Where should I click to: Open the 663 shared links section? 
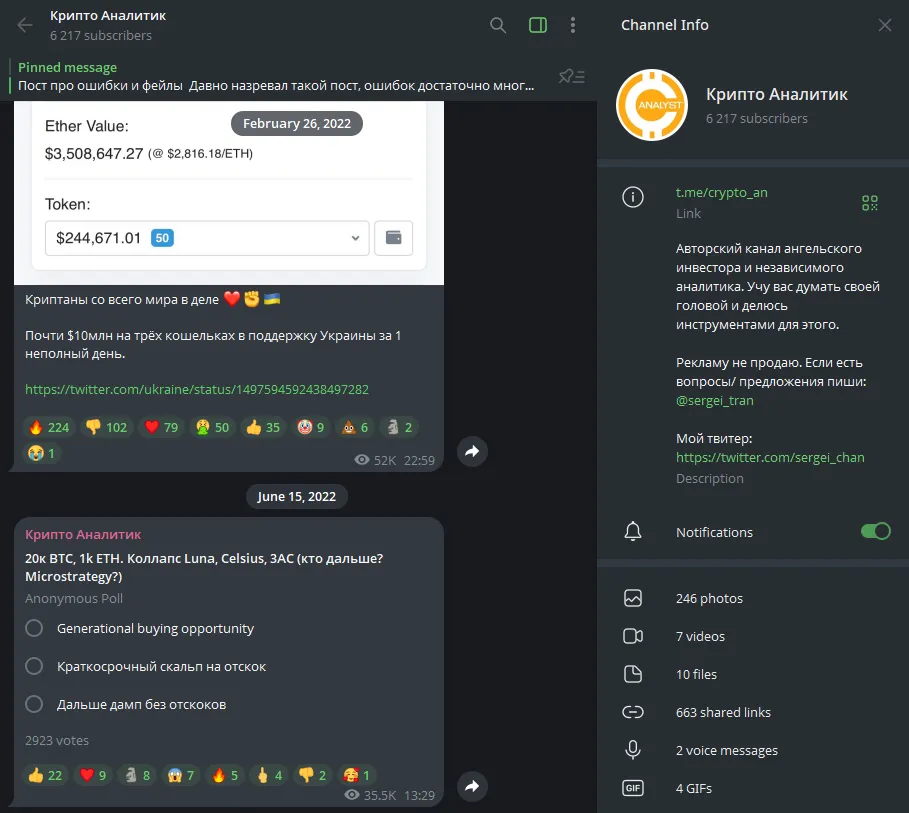click(x=752, y=713)
